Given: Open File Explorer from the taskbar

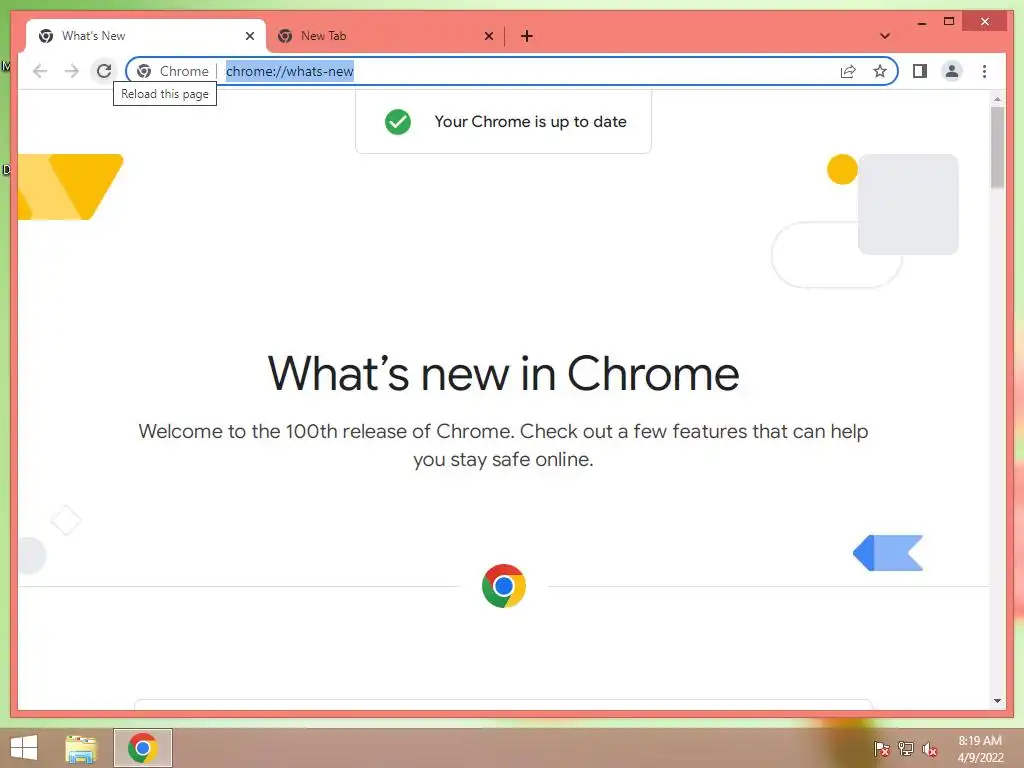Looking at the screenshot, I should click(x=81, y=748).
